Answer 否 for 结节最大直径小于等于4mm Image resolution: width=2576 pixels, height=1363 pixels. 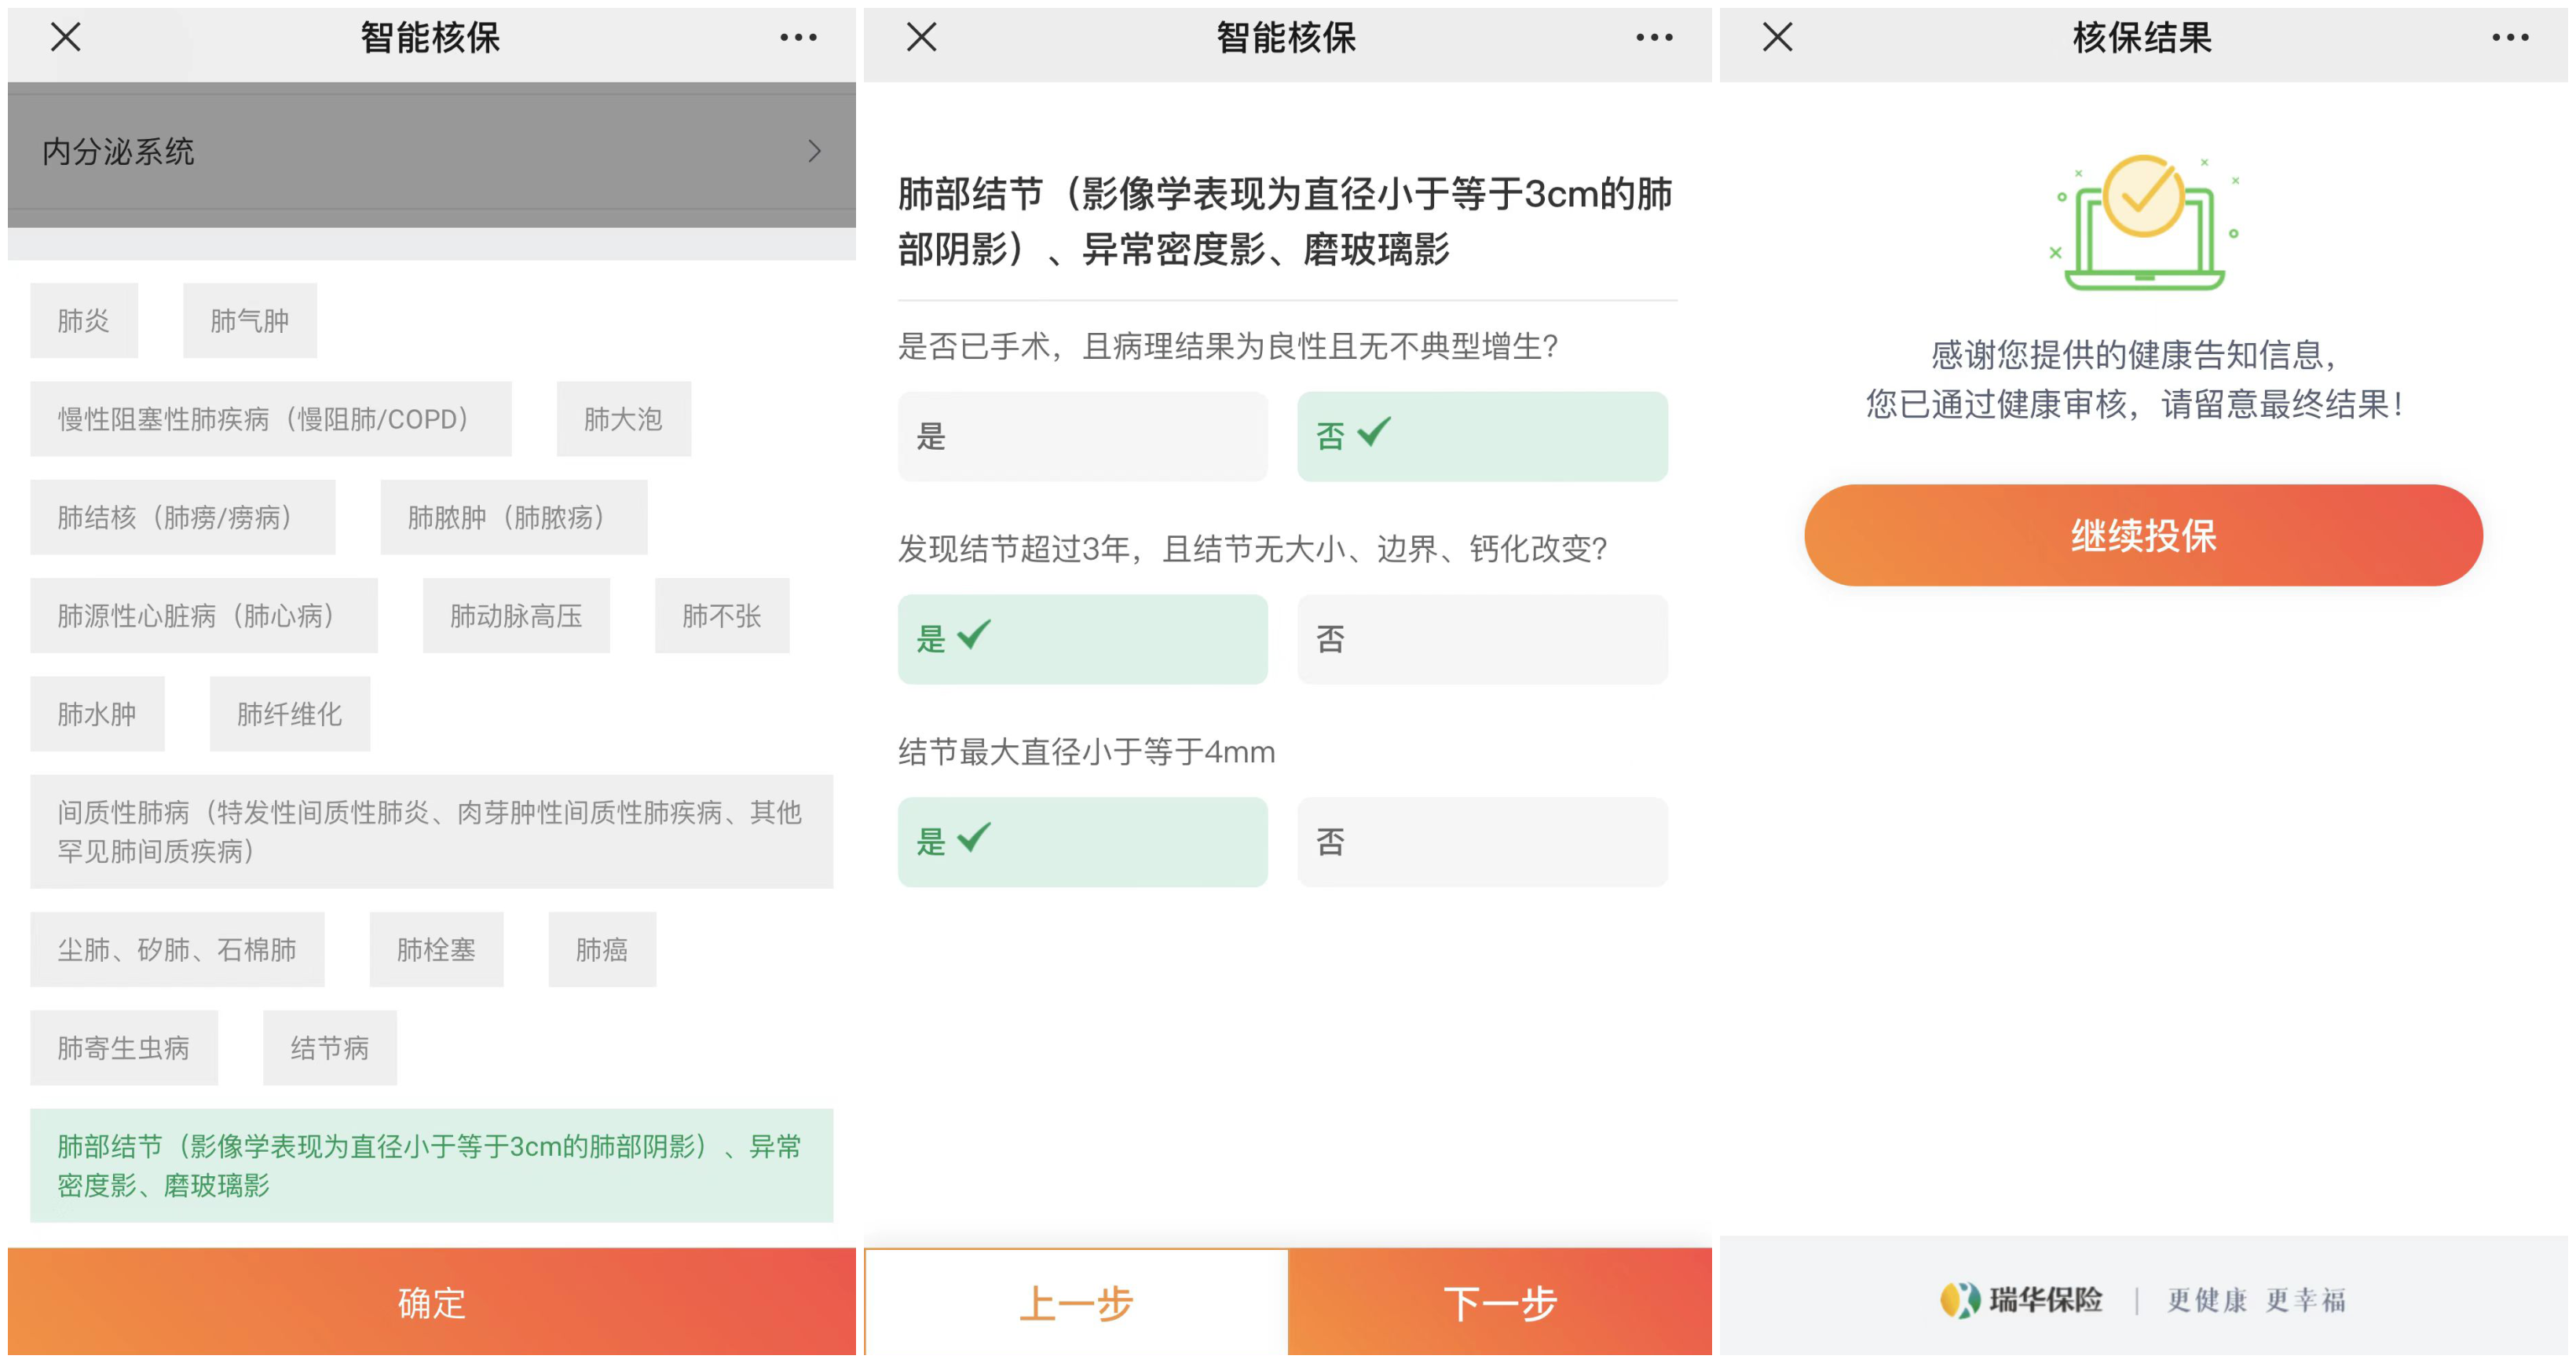(x=1483, y=842)
